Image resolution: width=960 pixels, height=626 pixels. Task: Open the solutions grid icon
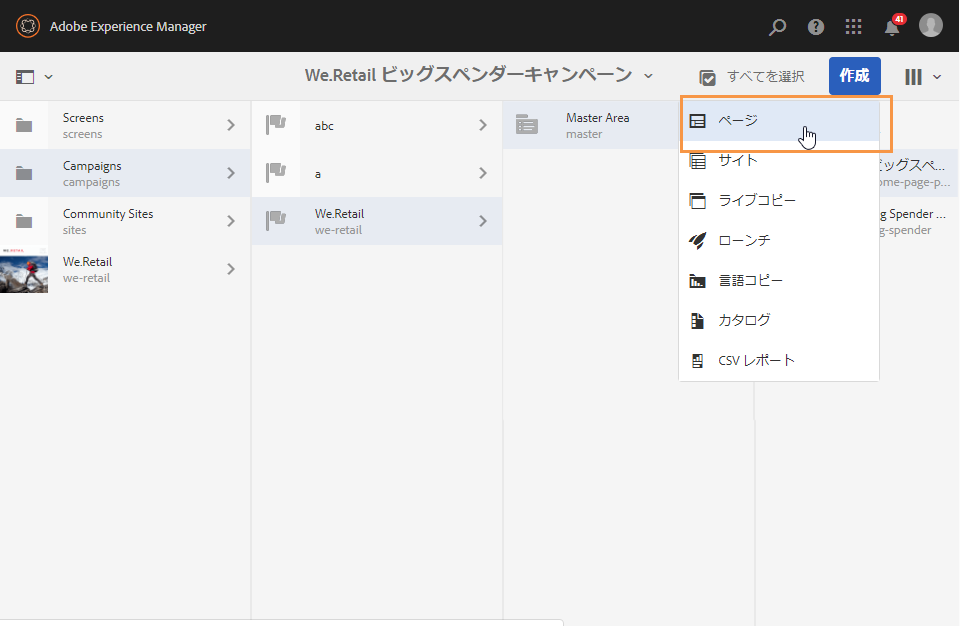point(853,26)
